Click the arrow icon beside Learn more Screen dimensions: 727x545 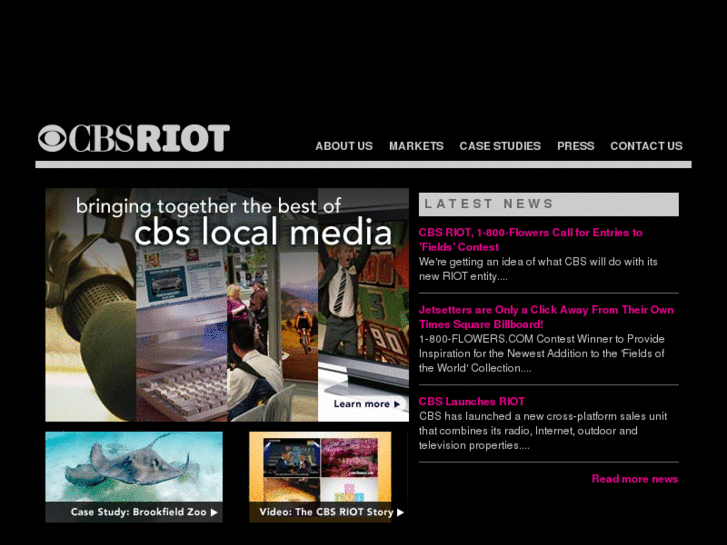click(x=397, y=404)
